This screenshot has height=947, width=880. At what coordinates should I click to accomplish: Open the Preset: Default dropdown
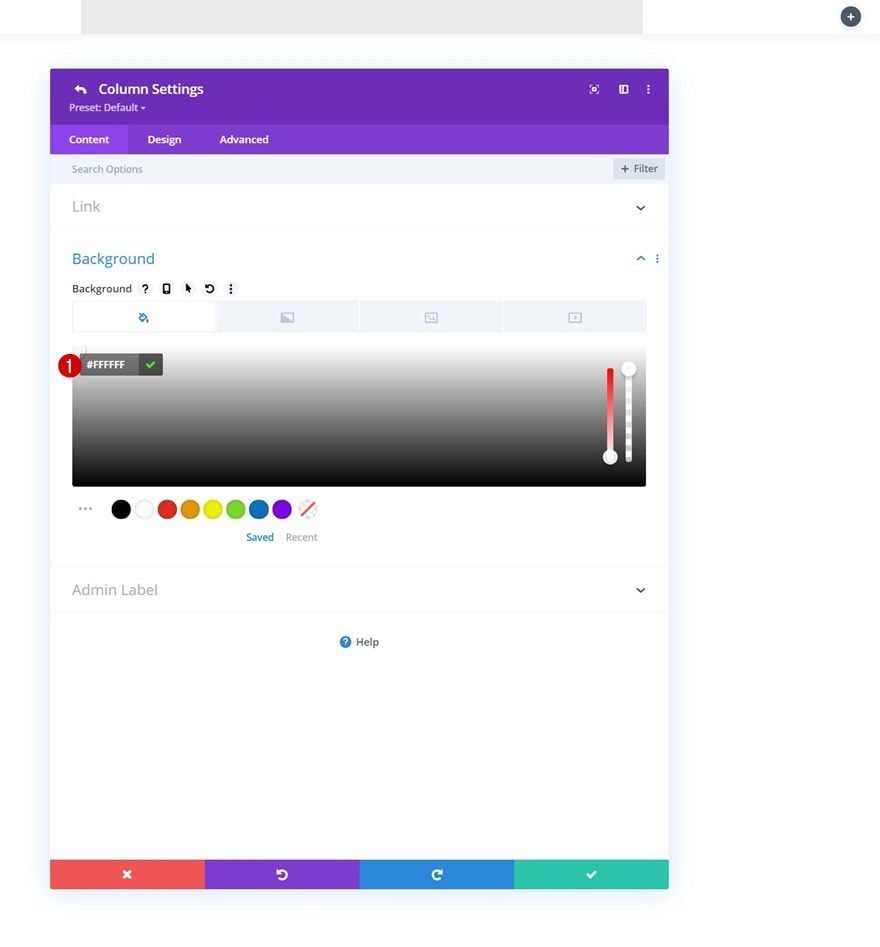pos(107,108)
